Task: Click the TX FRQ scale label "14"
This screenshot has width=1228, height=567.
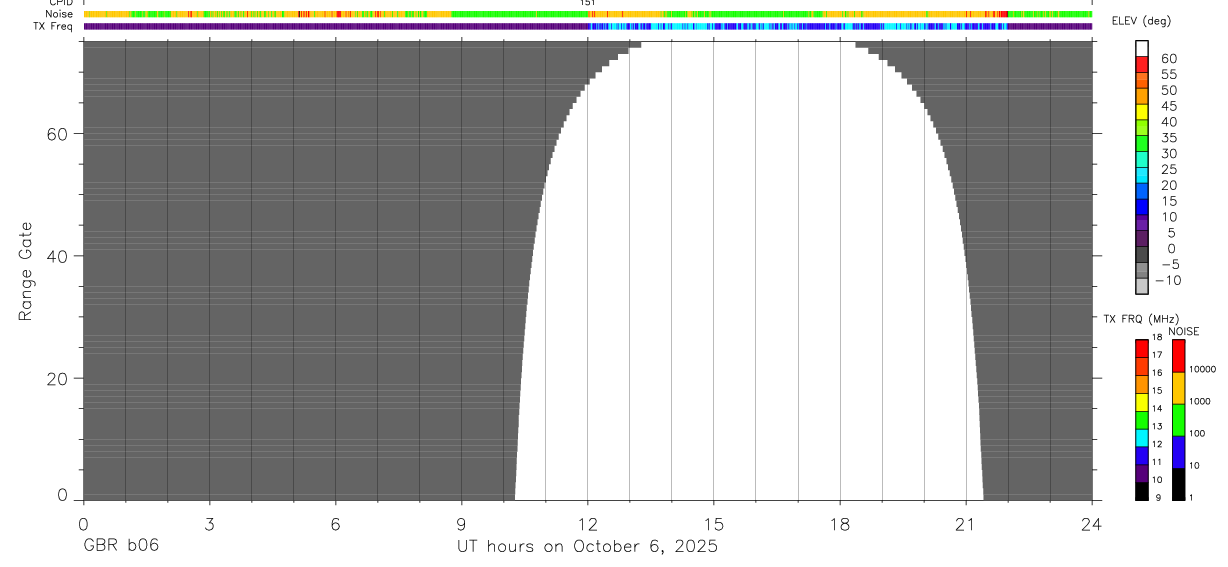Action: [1157, 408]
